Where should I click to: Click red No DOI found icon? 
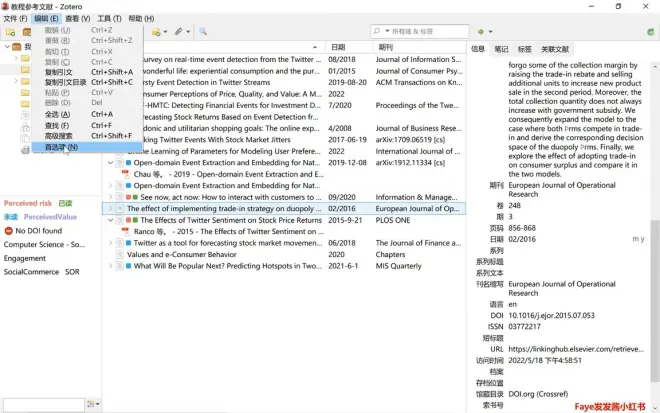8,231
